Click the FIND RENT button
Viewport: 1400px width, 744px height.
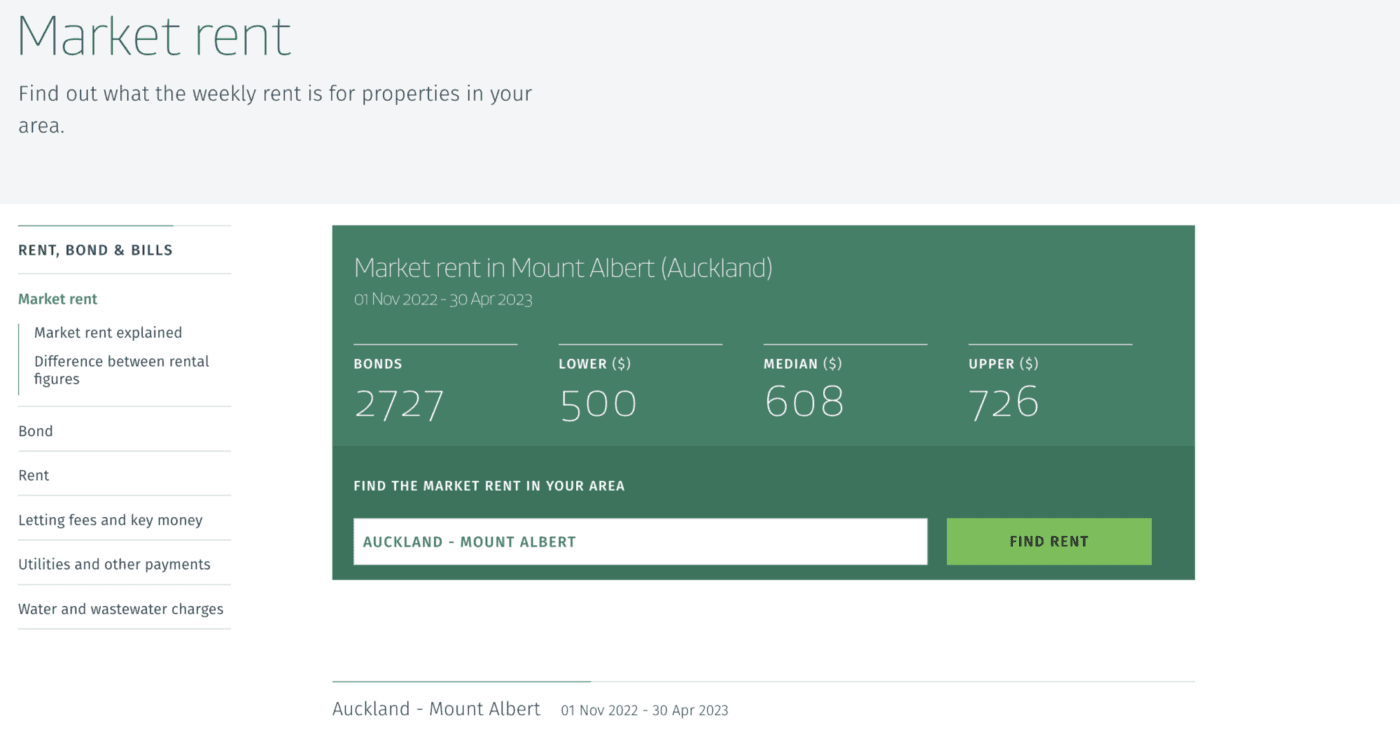1048,541
